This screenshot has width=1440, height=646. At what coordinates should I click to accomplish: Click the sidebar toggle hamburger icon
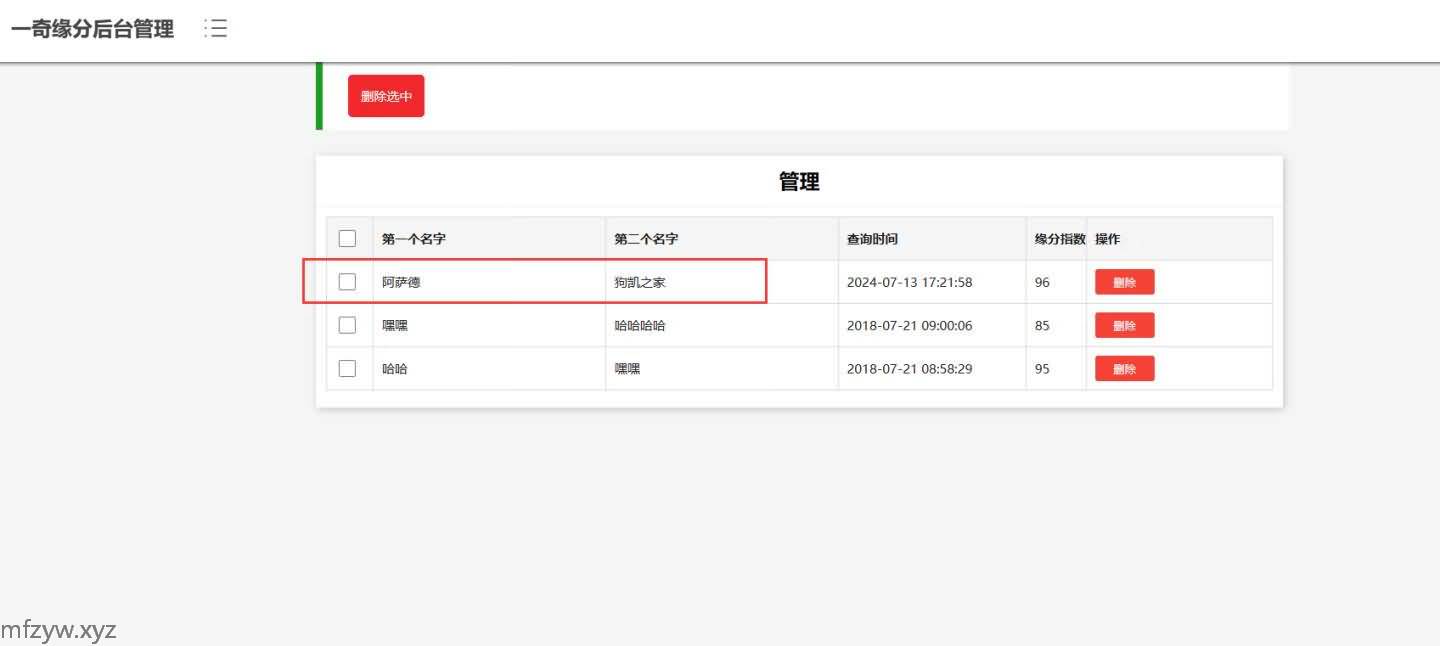point(216,29)
